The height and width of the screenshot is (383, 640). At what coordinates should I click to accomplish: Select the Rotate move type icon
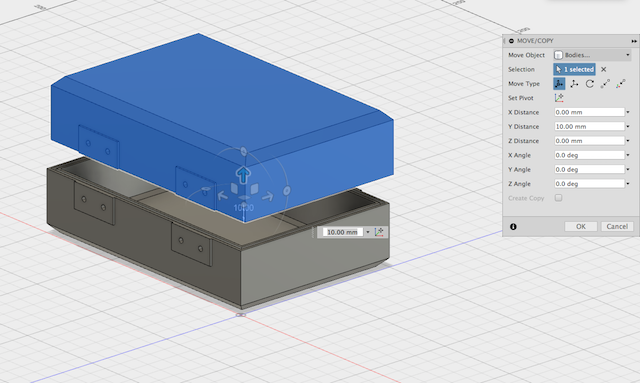(589, 84)
